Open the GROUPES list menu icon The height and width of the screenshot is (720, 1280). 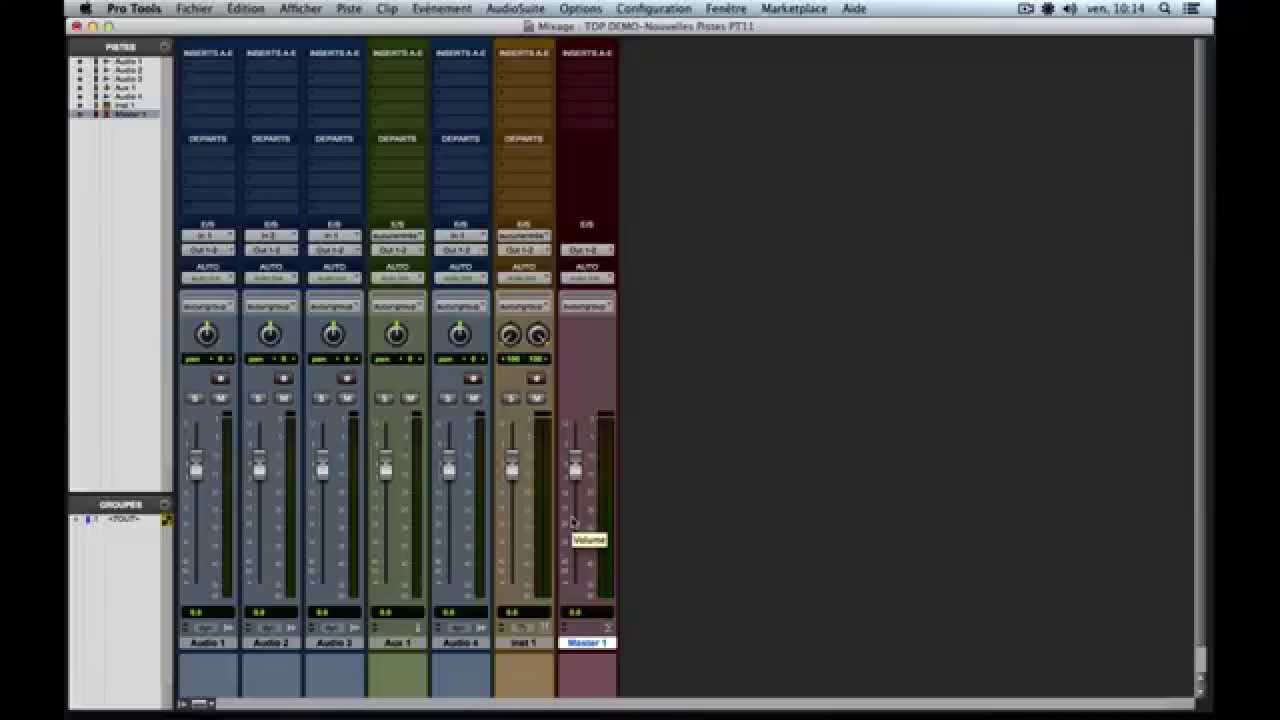click(164, 504)
